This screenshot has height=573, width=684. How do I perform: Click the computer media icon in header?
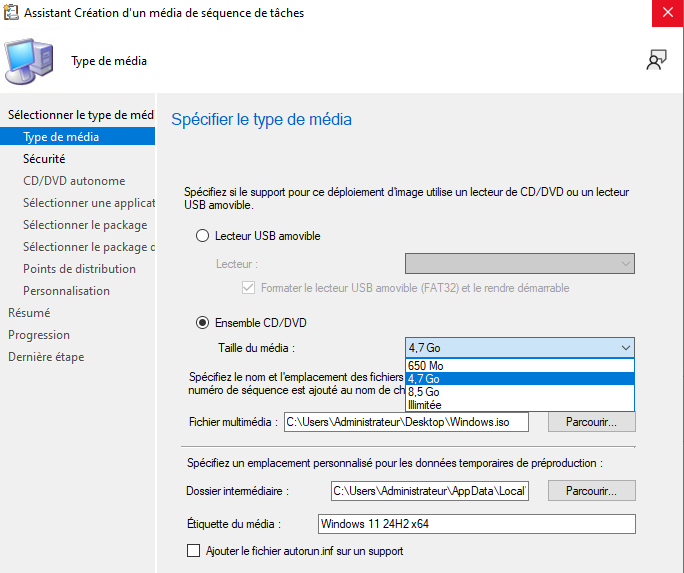click(x=29, y=61)
